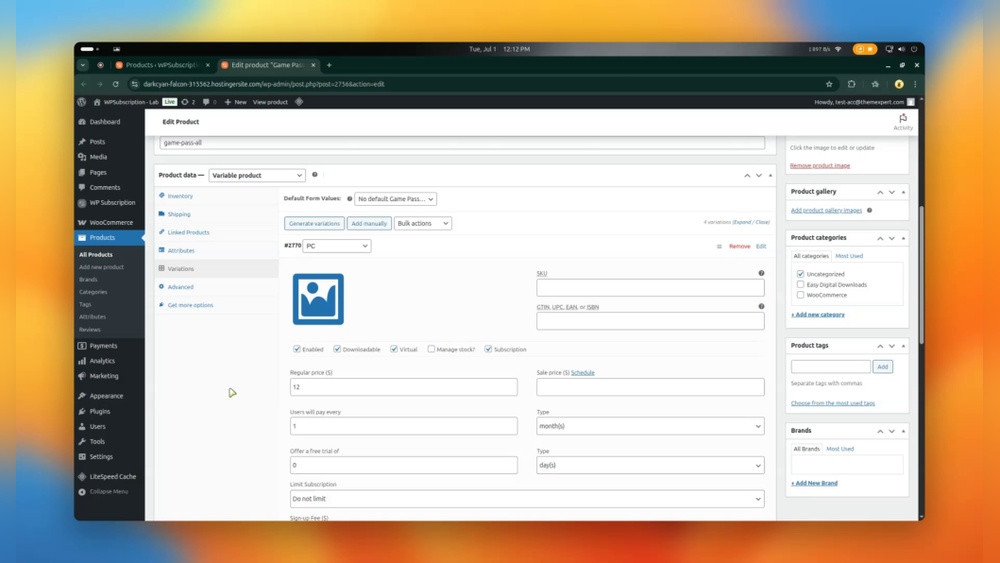Image resolution: width=1000 pixels, height=563 pixels.
Task: Open Settings in the sidebar
Action: pyautogui.click(x=101, y=457)
